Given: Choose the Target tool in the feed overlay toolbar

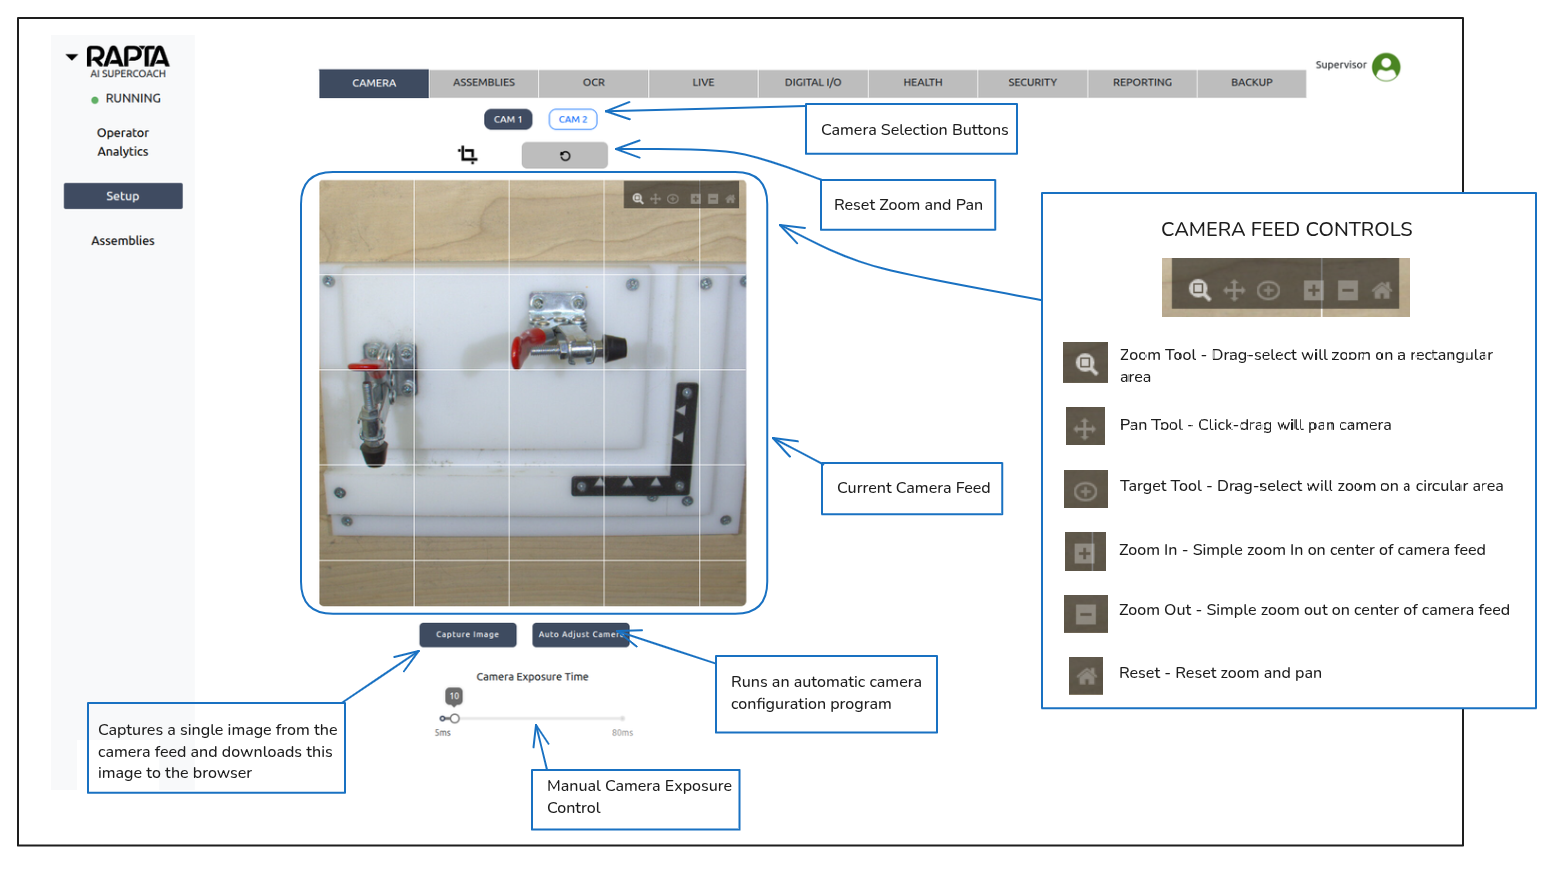Looking at the screenshot, I should 673,199.
